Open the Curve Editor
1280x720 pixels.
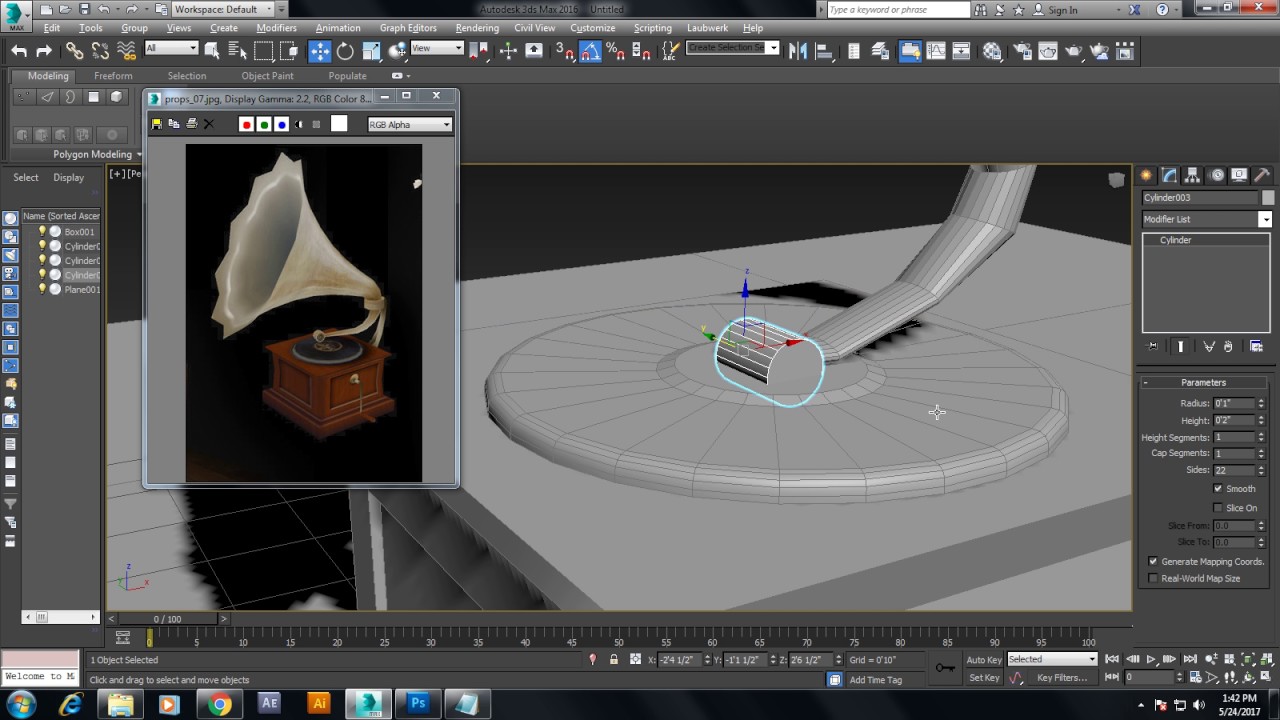pos(936,51)
